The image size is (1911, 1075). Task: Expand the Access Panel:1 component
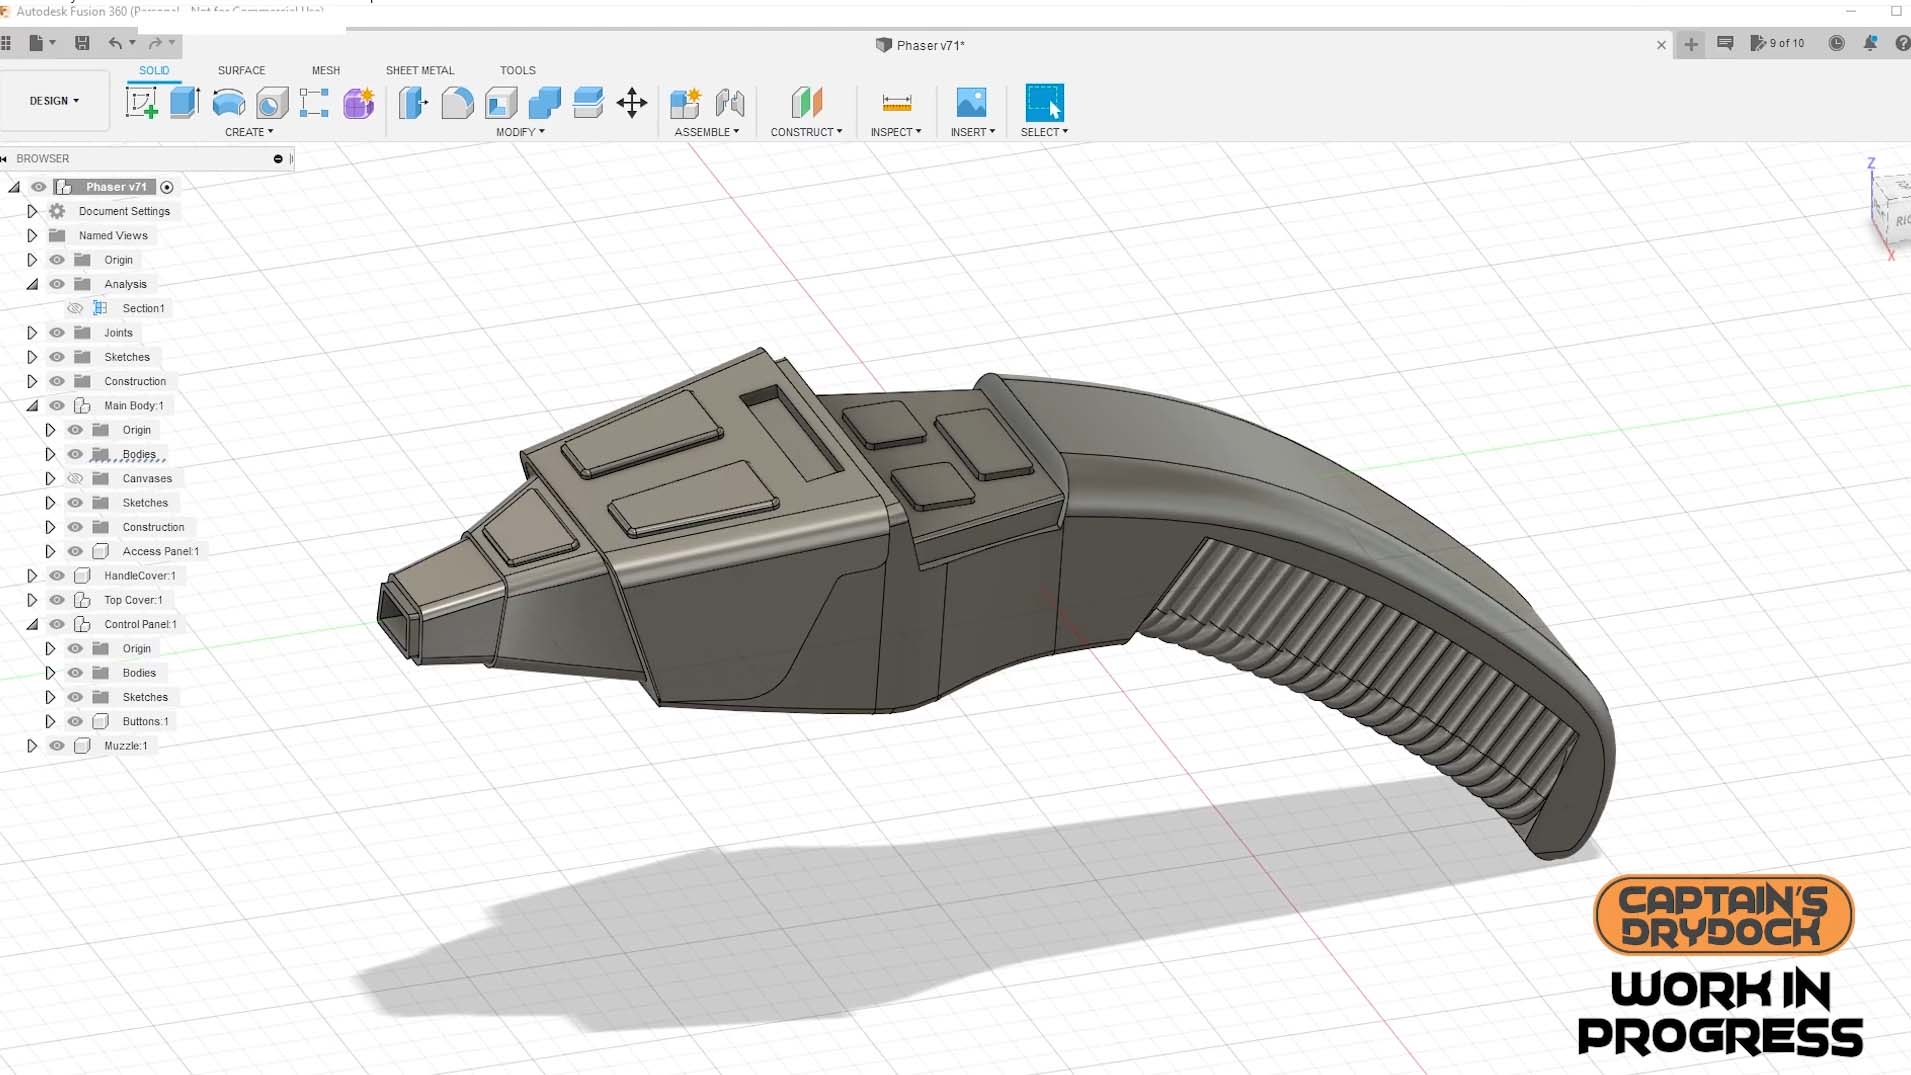(50, 552)
